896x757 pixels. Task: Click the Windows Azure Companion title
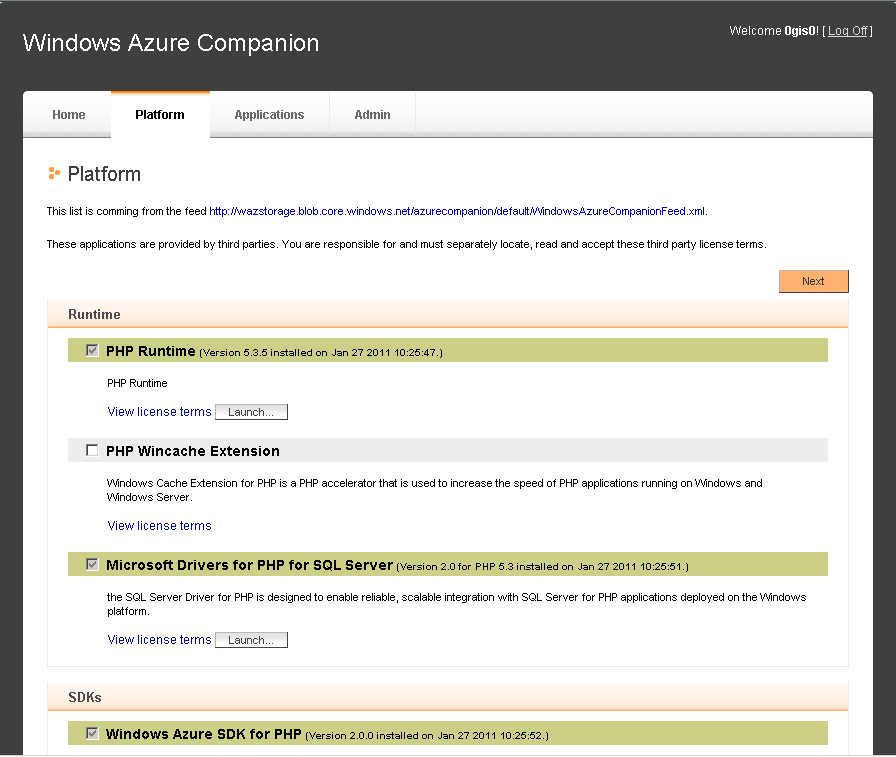171,43
